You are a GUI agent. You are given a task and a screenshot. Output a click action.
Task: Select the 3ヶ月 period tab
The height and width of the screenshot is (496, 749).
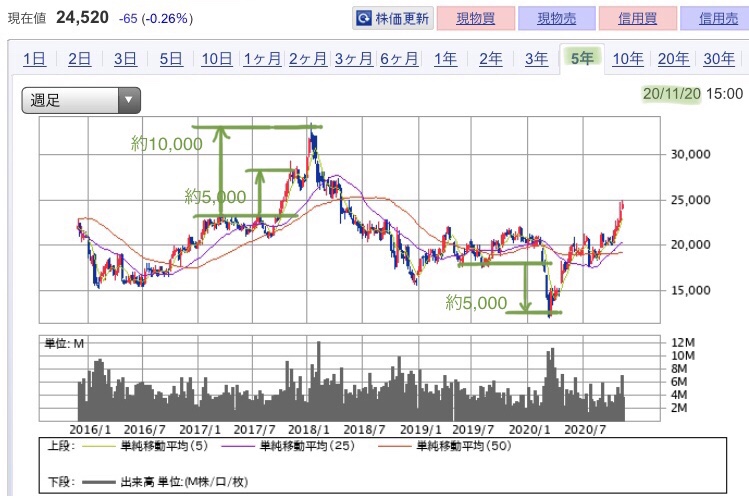click(353, 59)
